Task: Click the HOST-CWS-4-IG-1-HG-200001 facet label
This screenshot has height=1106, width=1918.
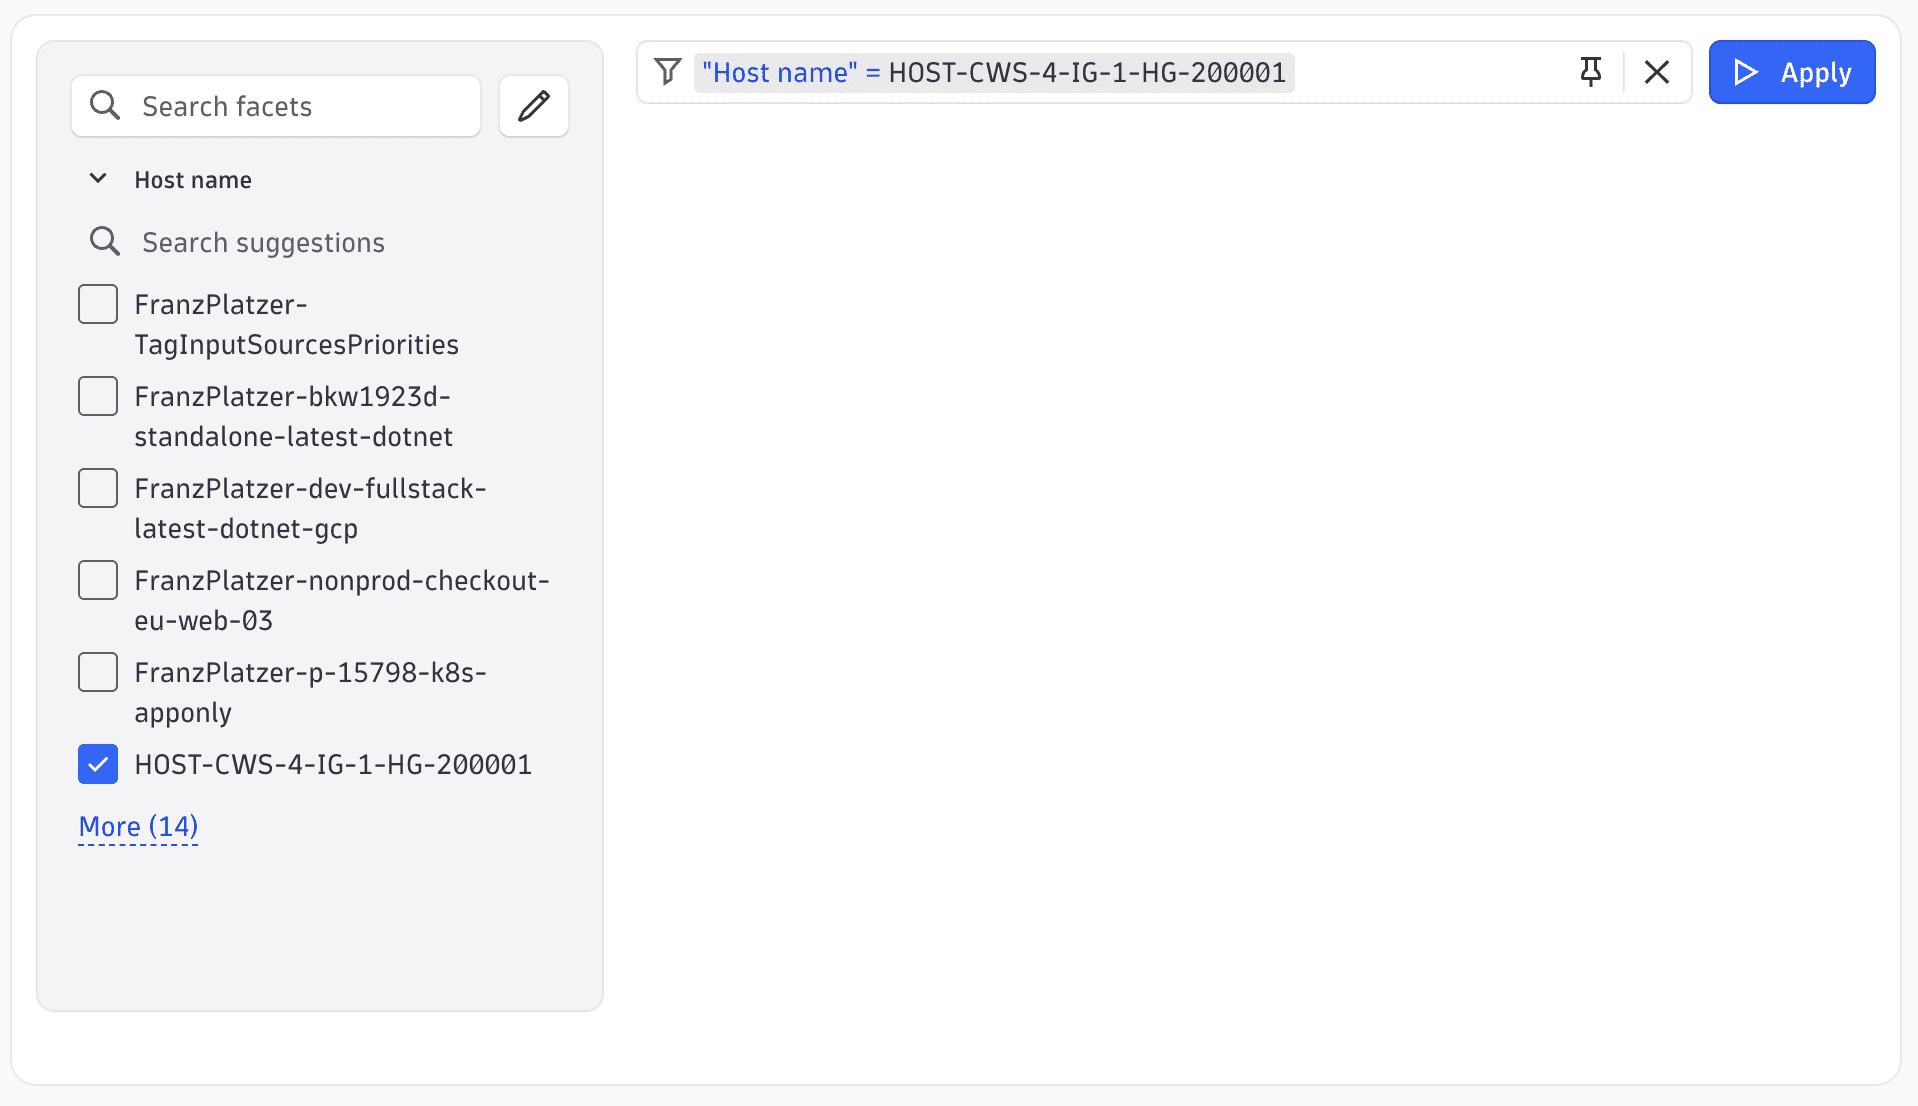Action: (x=333, y=765)
